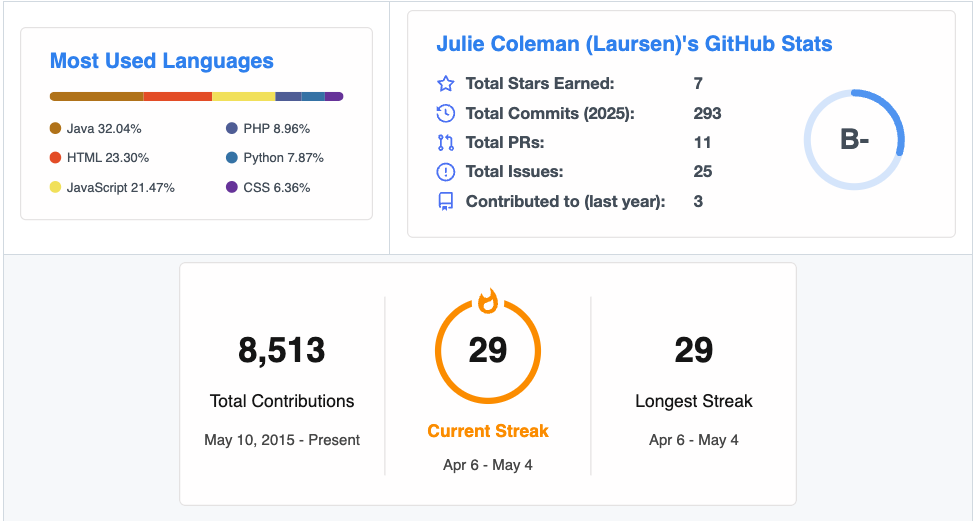The height and width of the screenshot is (521, 974).
Task: Click the Most Used Languages heading
Action: [x=162, y=61]
